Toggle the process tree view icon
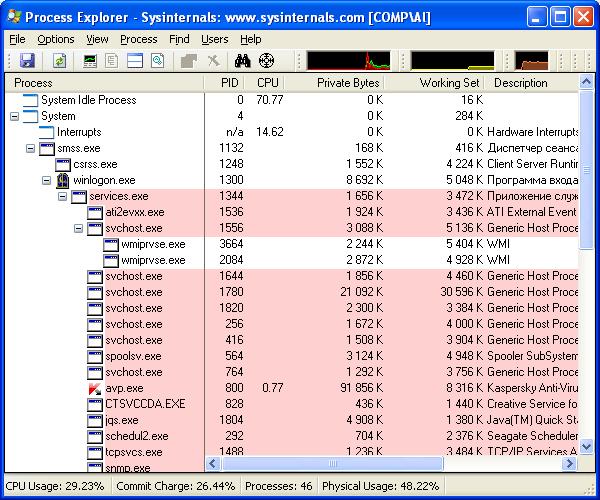600x500 pixels. click(112, 61)
